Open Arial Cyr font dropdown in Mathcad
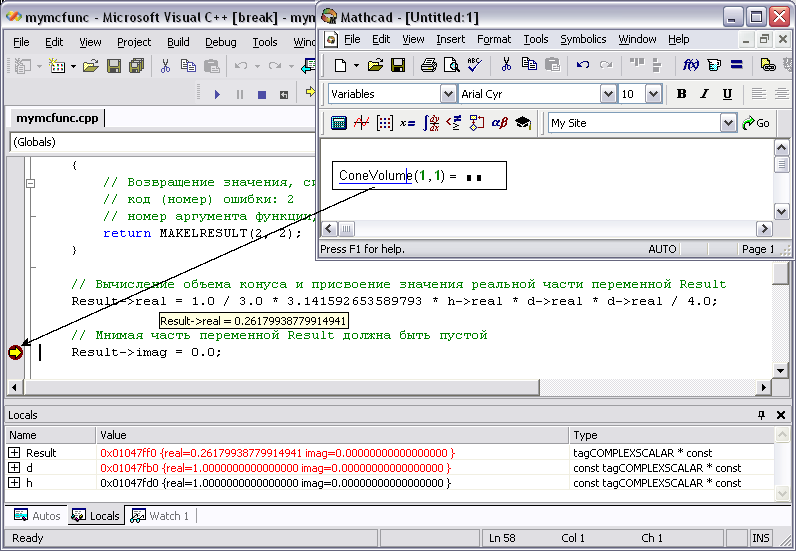This screenshot has height=551, width=796. 608,94
